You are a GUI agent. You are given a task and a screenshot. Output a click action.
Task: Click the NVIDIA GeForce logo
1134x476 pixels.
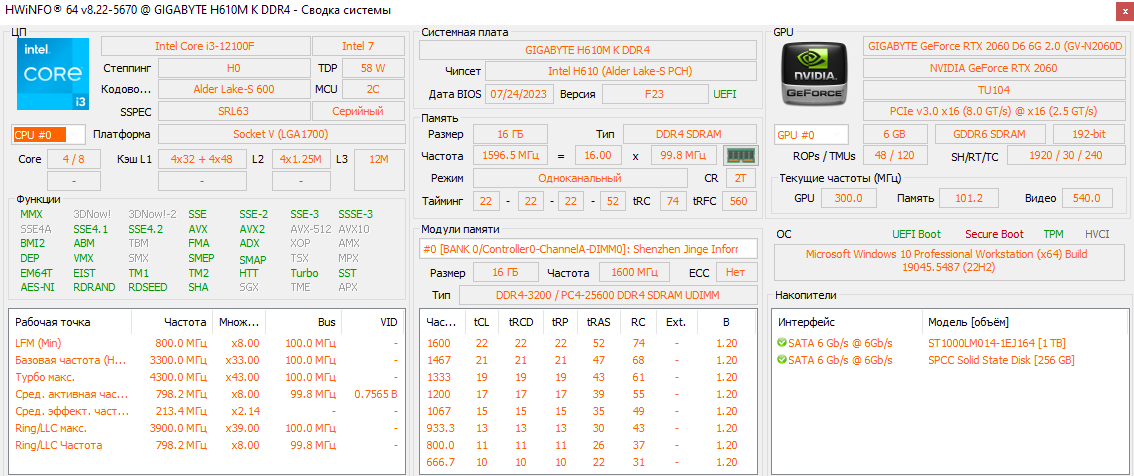[x=813, y=75]
